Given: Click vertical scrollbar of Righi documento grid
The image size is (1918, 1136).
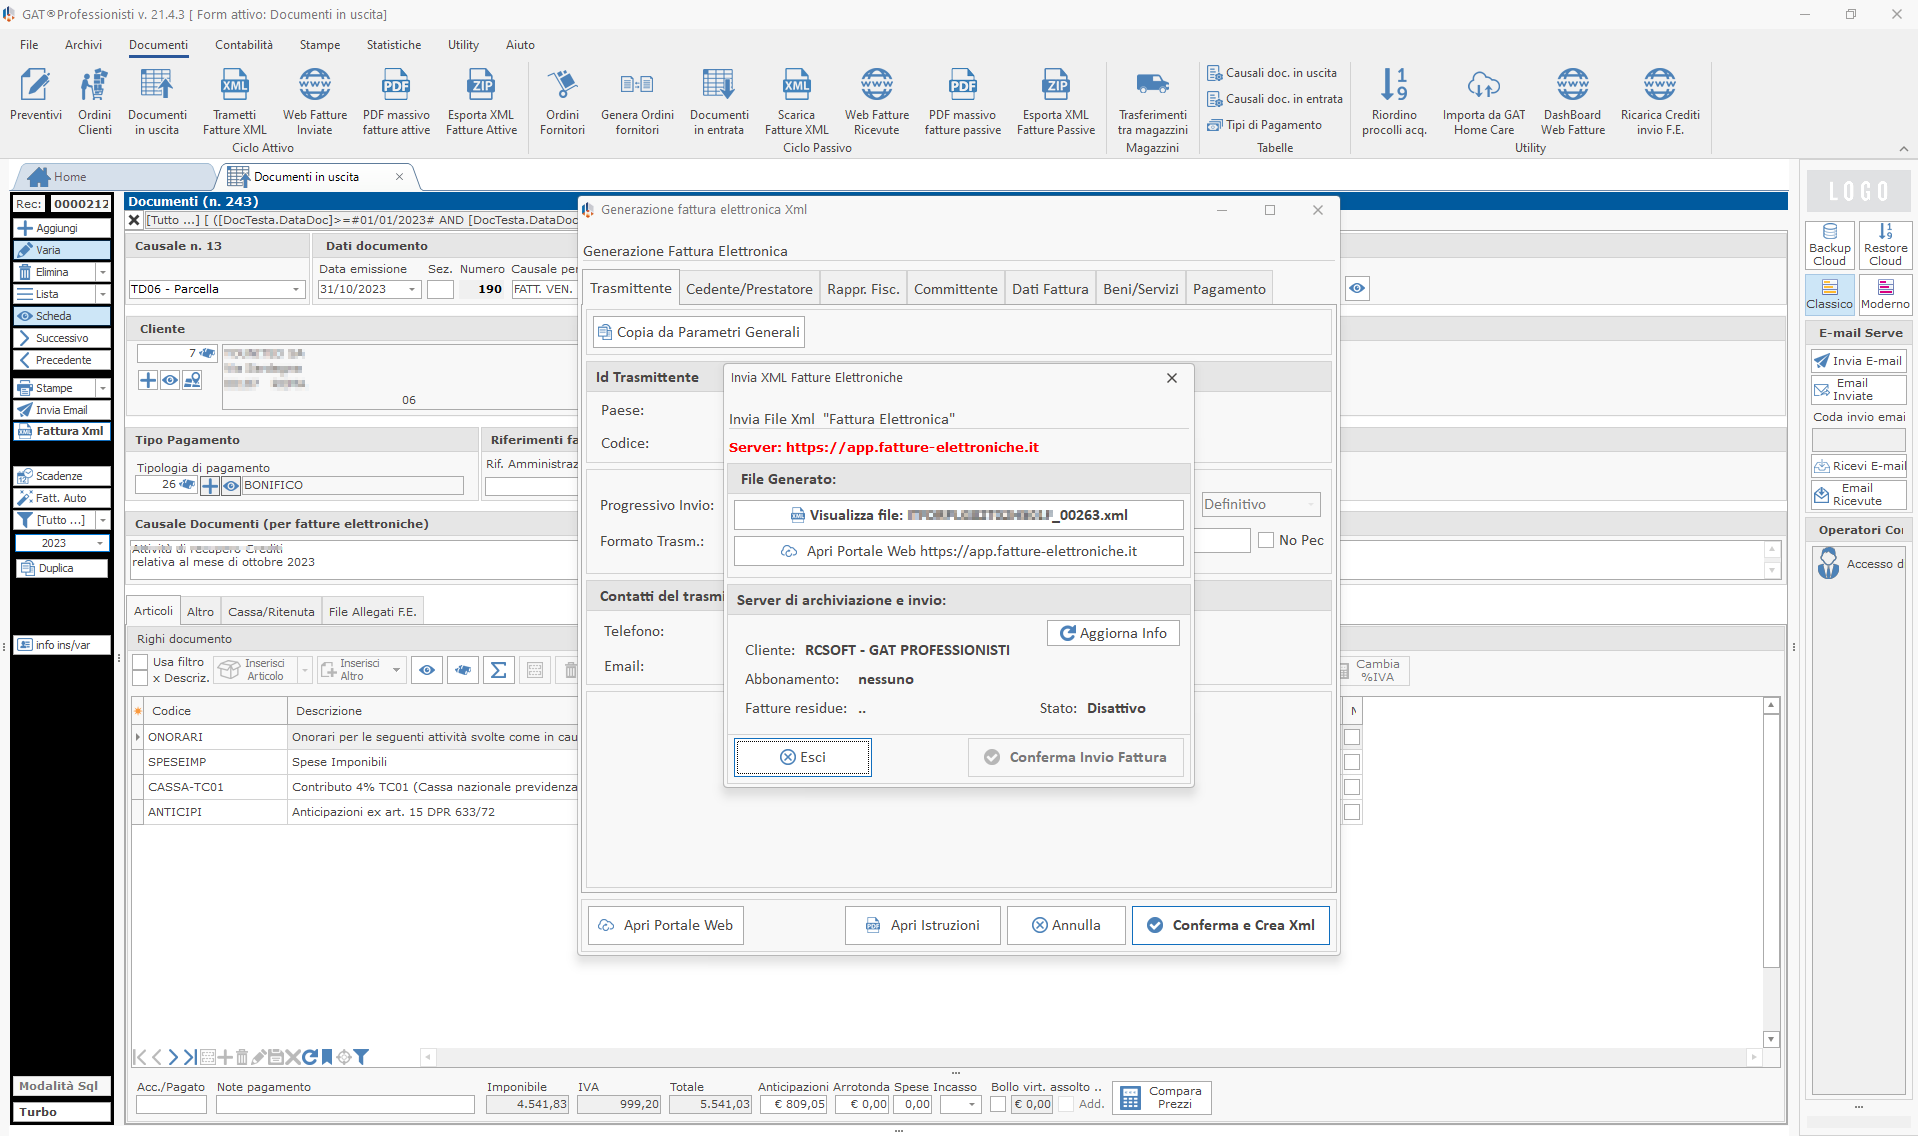Looking at the screenshot, I should 1771,872.
